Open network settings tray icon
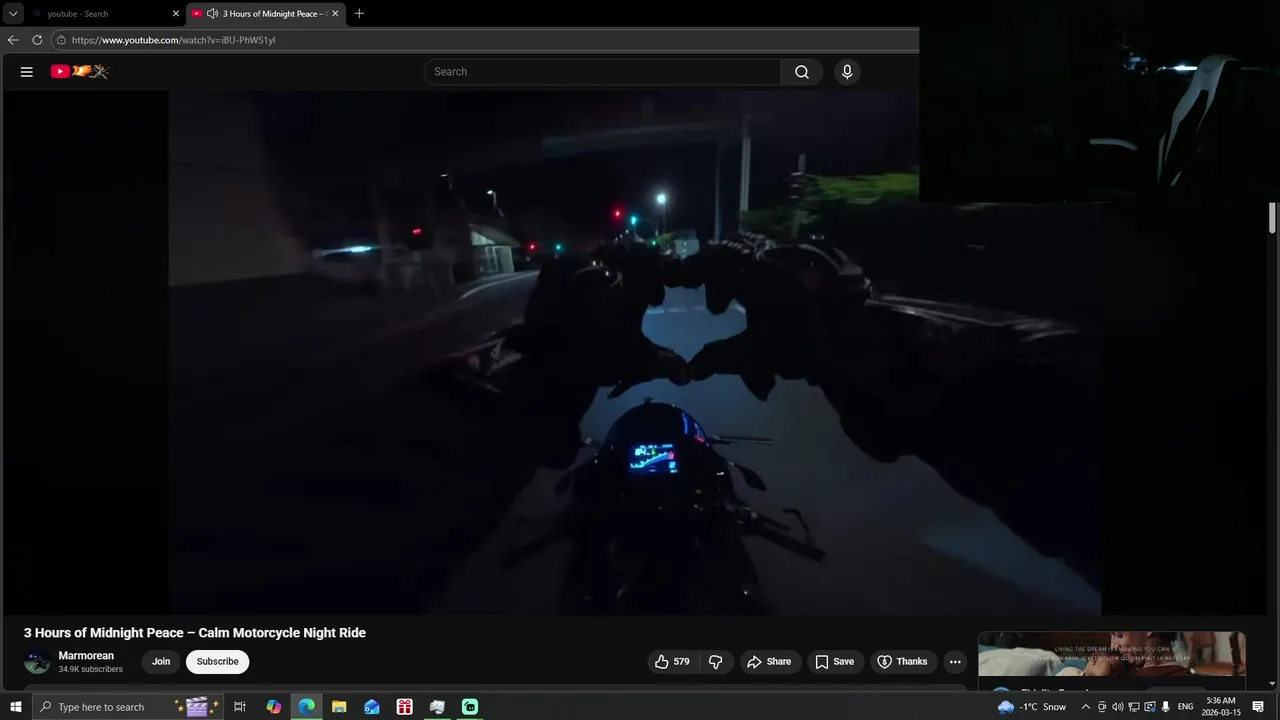Viewport: 1280px width, 720px height. (x=1134, y=707)
